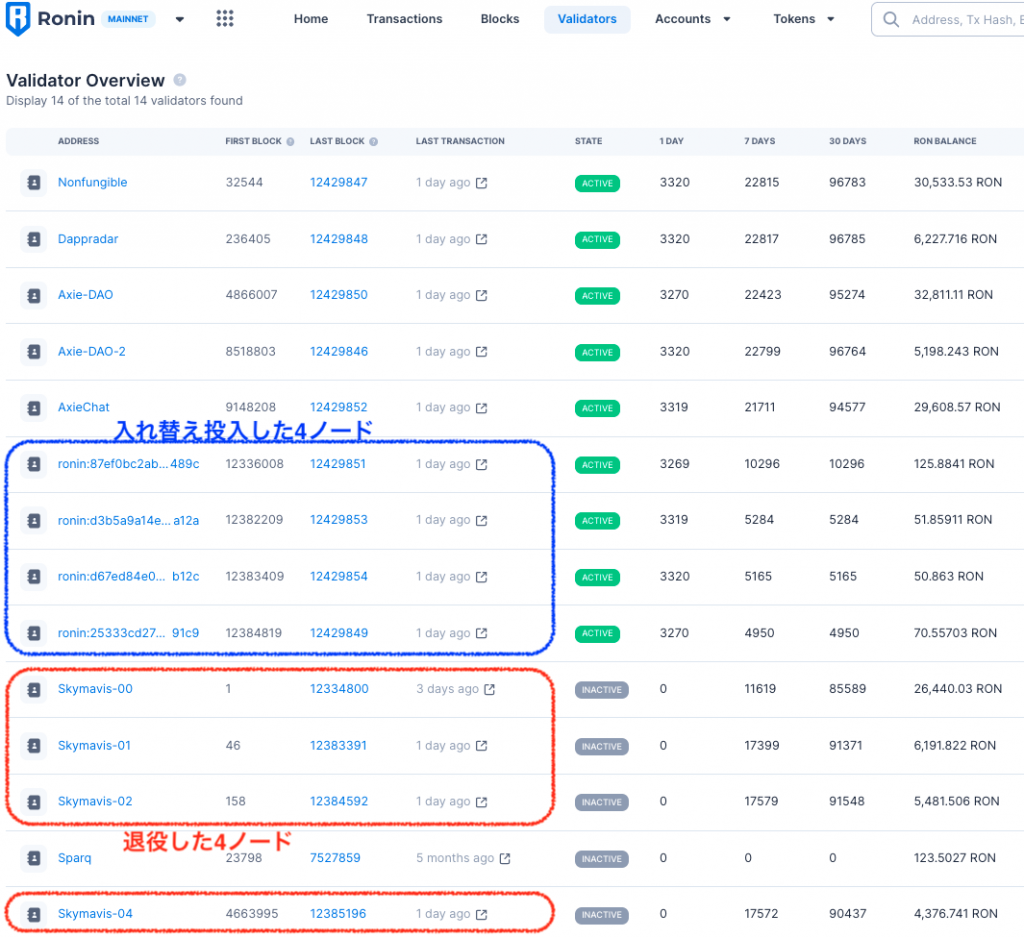Open the Skymavis-00 validator page
The width and height of the screenshot is (1024, 938).
tap(95, 688)
